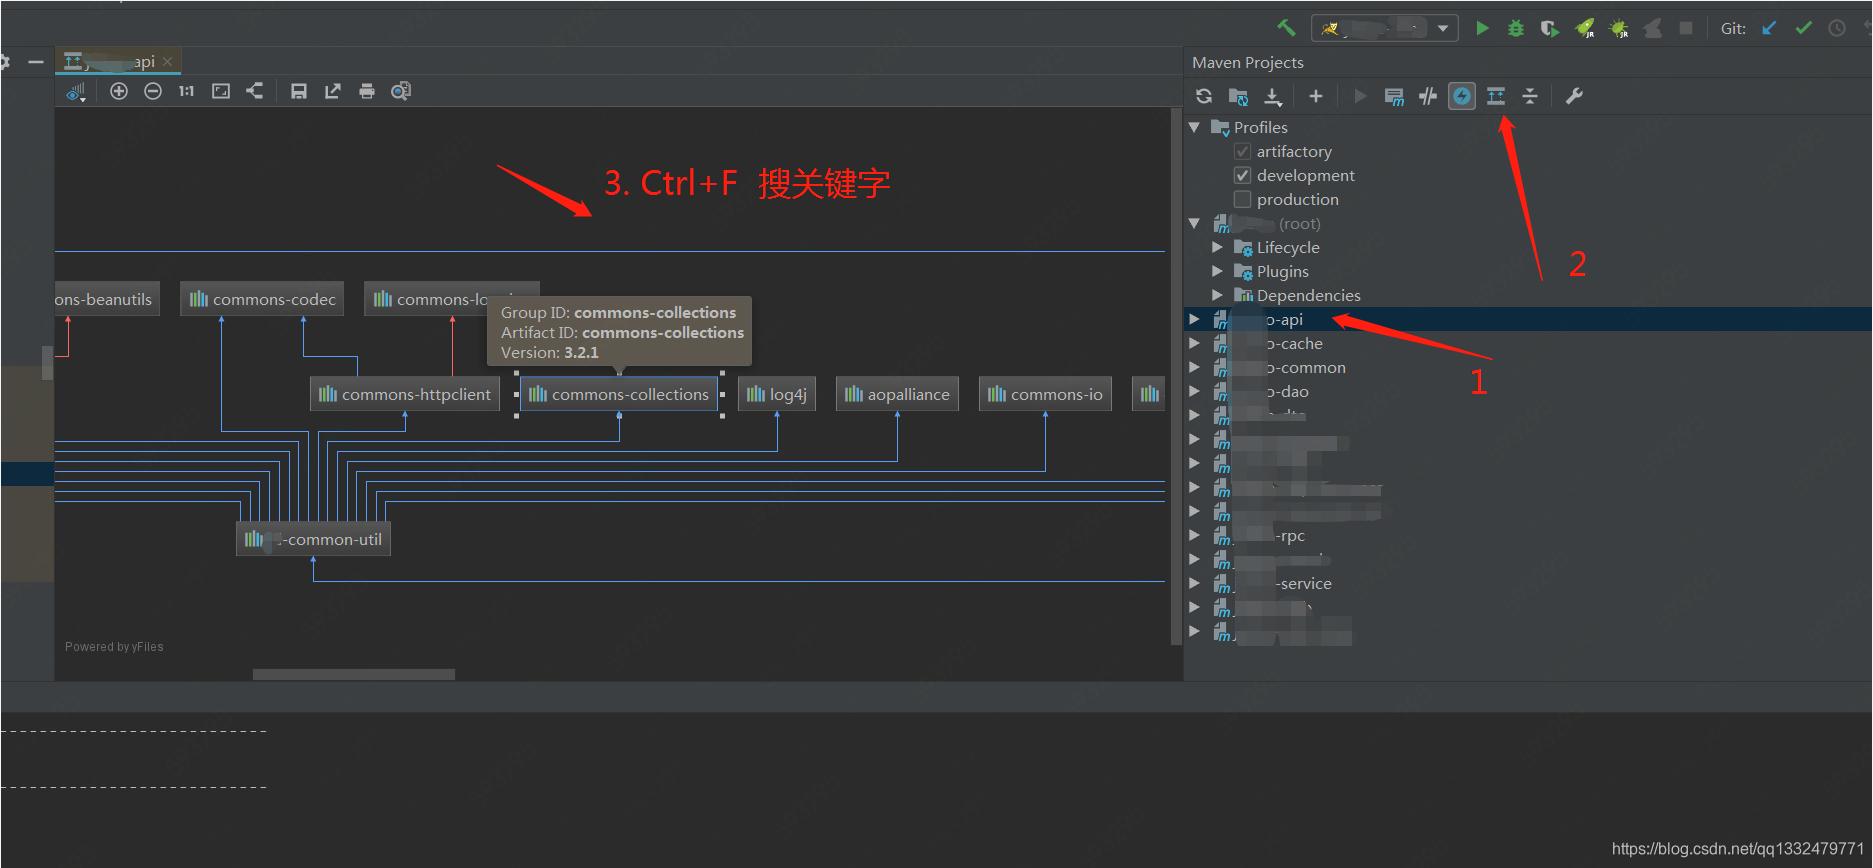
Task: Click the JRebel rocket run icon
Action: (x=1584, y=28)
